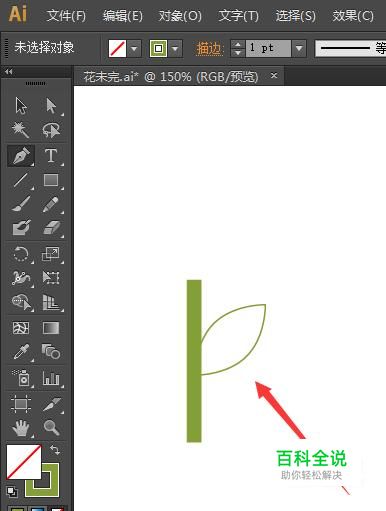Image resolution: width=386 pixels, height=511 pixels.
Task: Select the Blend tool
Action: (51, 352)
